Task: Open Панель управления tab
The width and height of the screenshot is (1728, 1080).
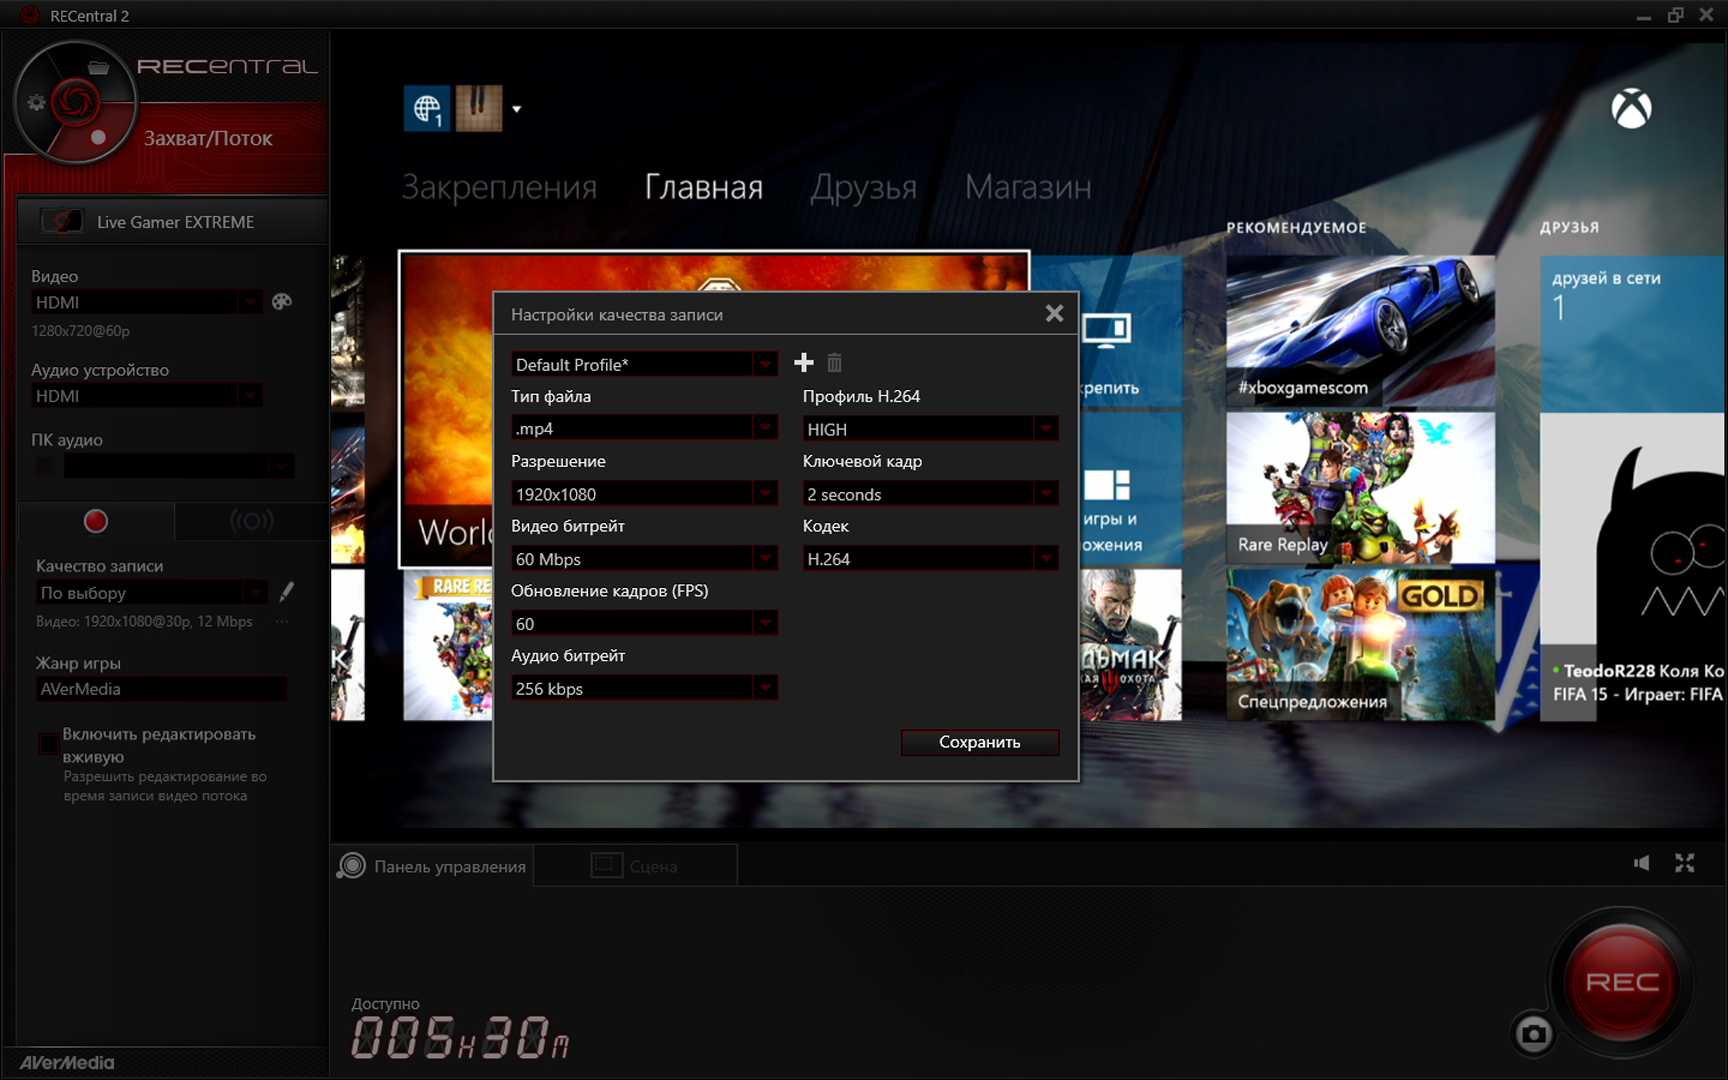Action: (432, 866)
